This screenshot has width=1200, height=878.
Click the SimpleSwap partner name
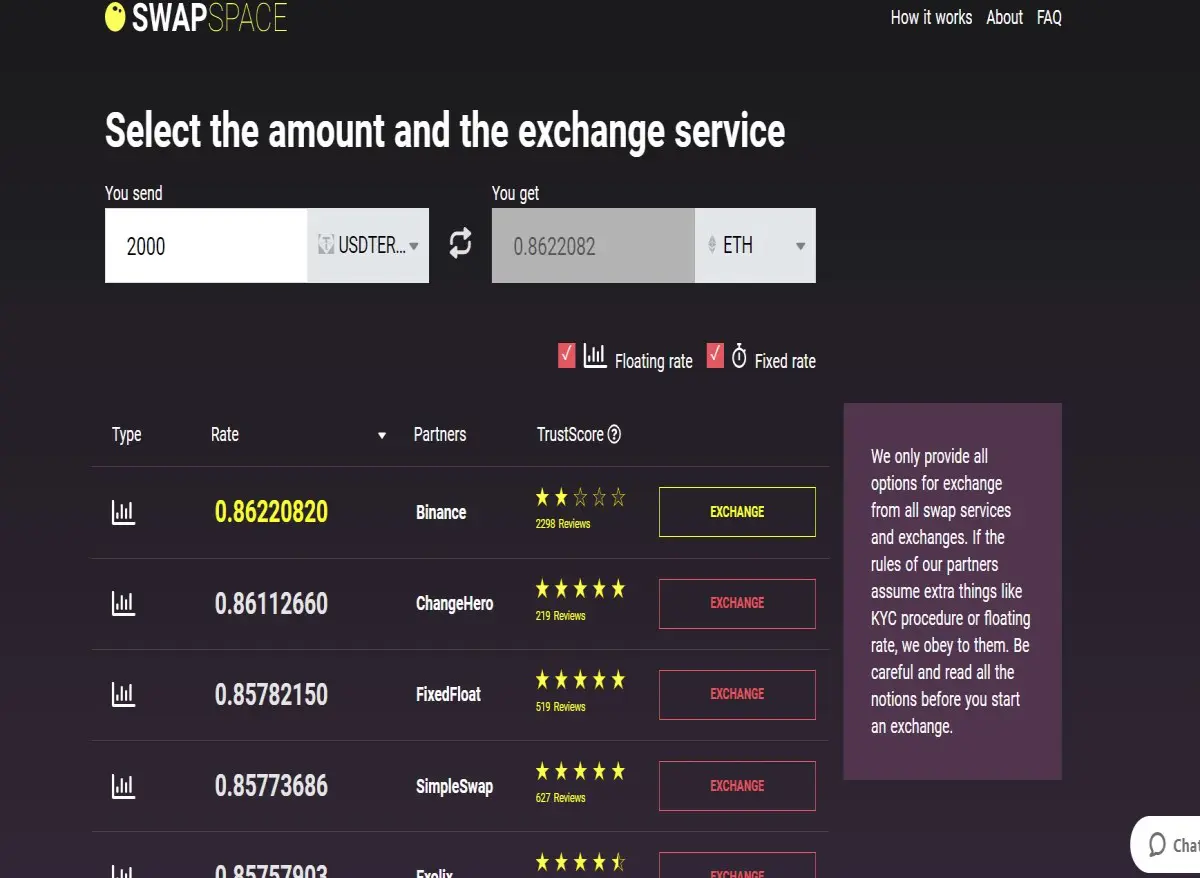pos(454,786)
